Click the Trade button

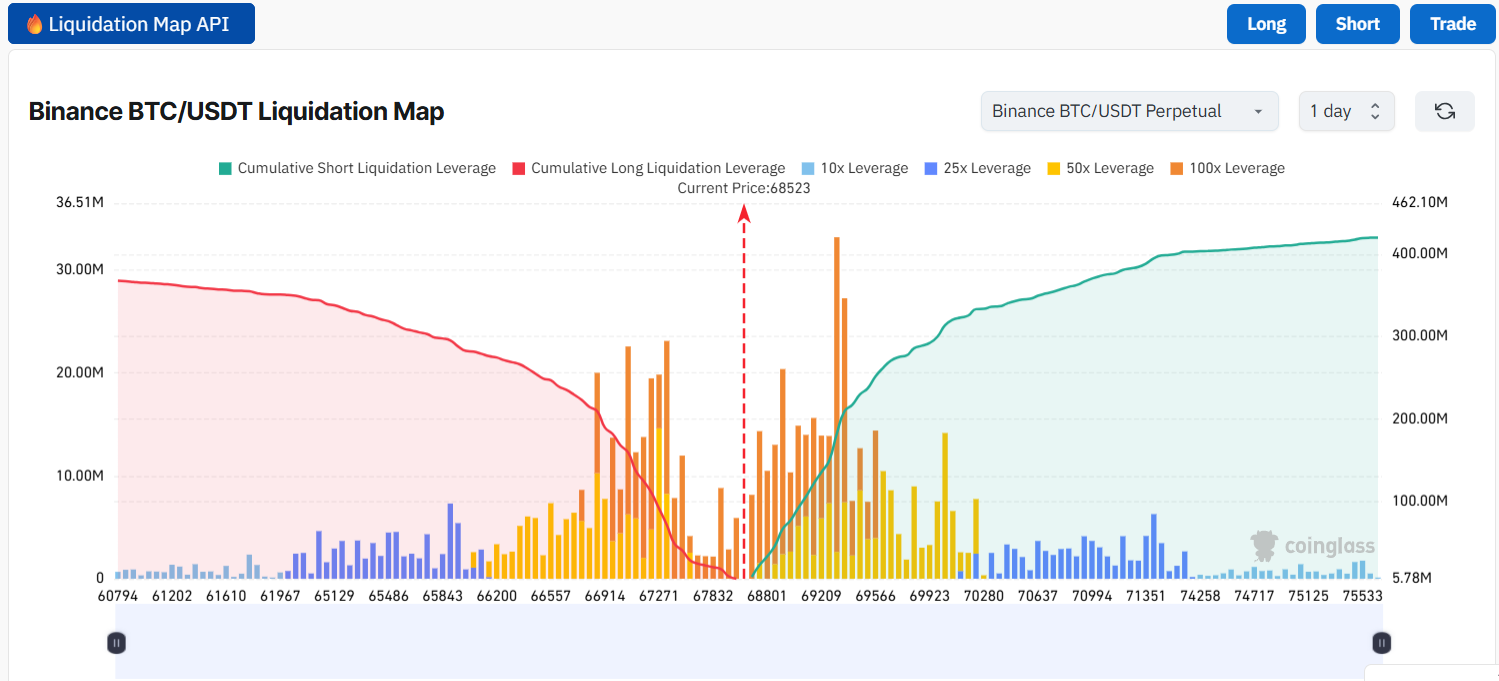click(x=1452, y=24)
